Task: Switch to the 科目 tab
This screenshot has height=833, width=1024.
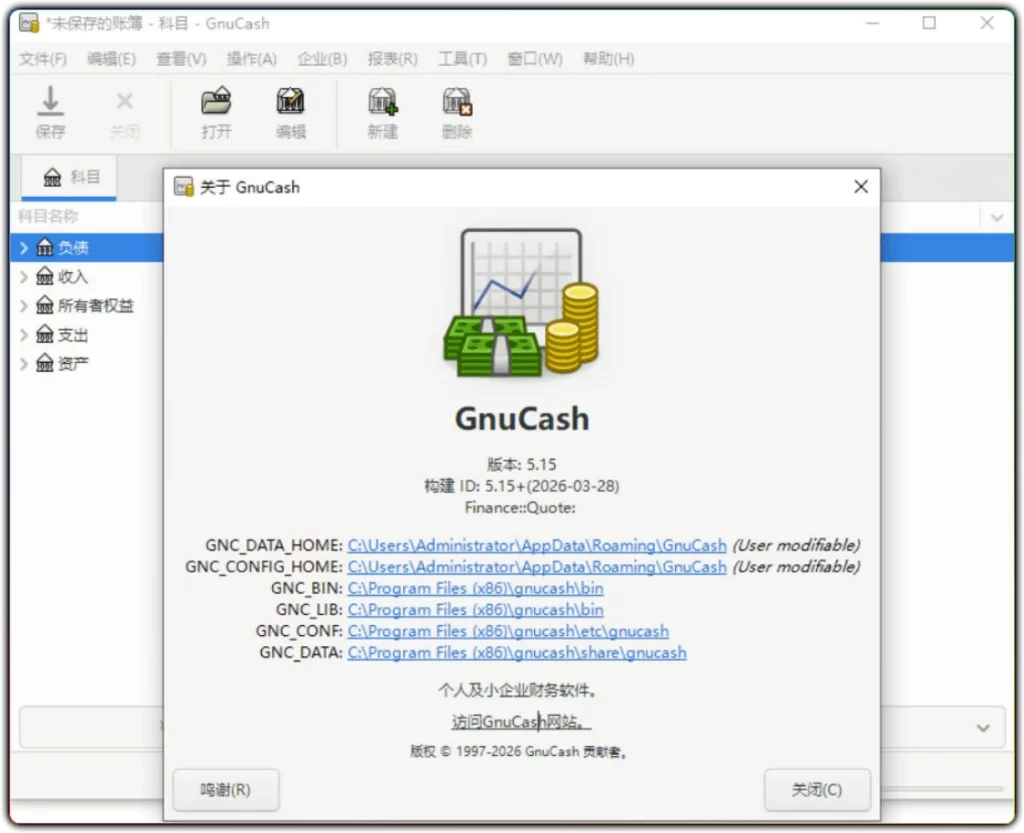Action: [68, 177]
